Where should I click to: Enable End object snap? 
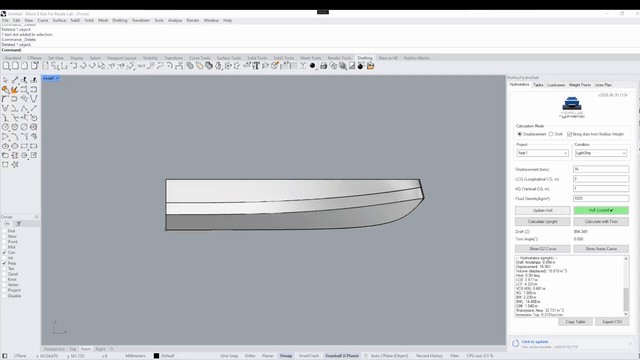click(x=4, y=231)
